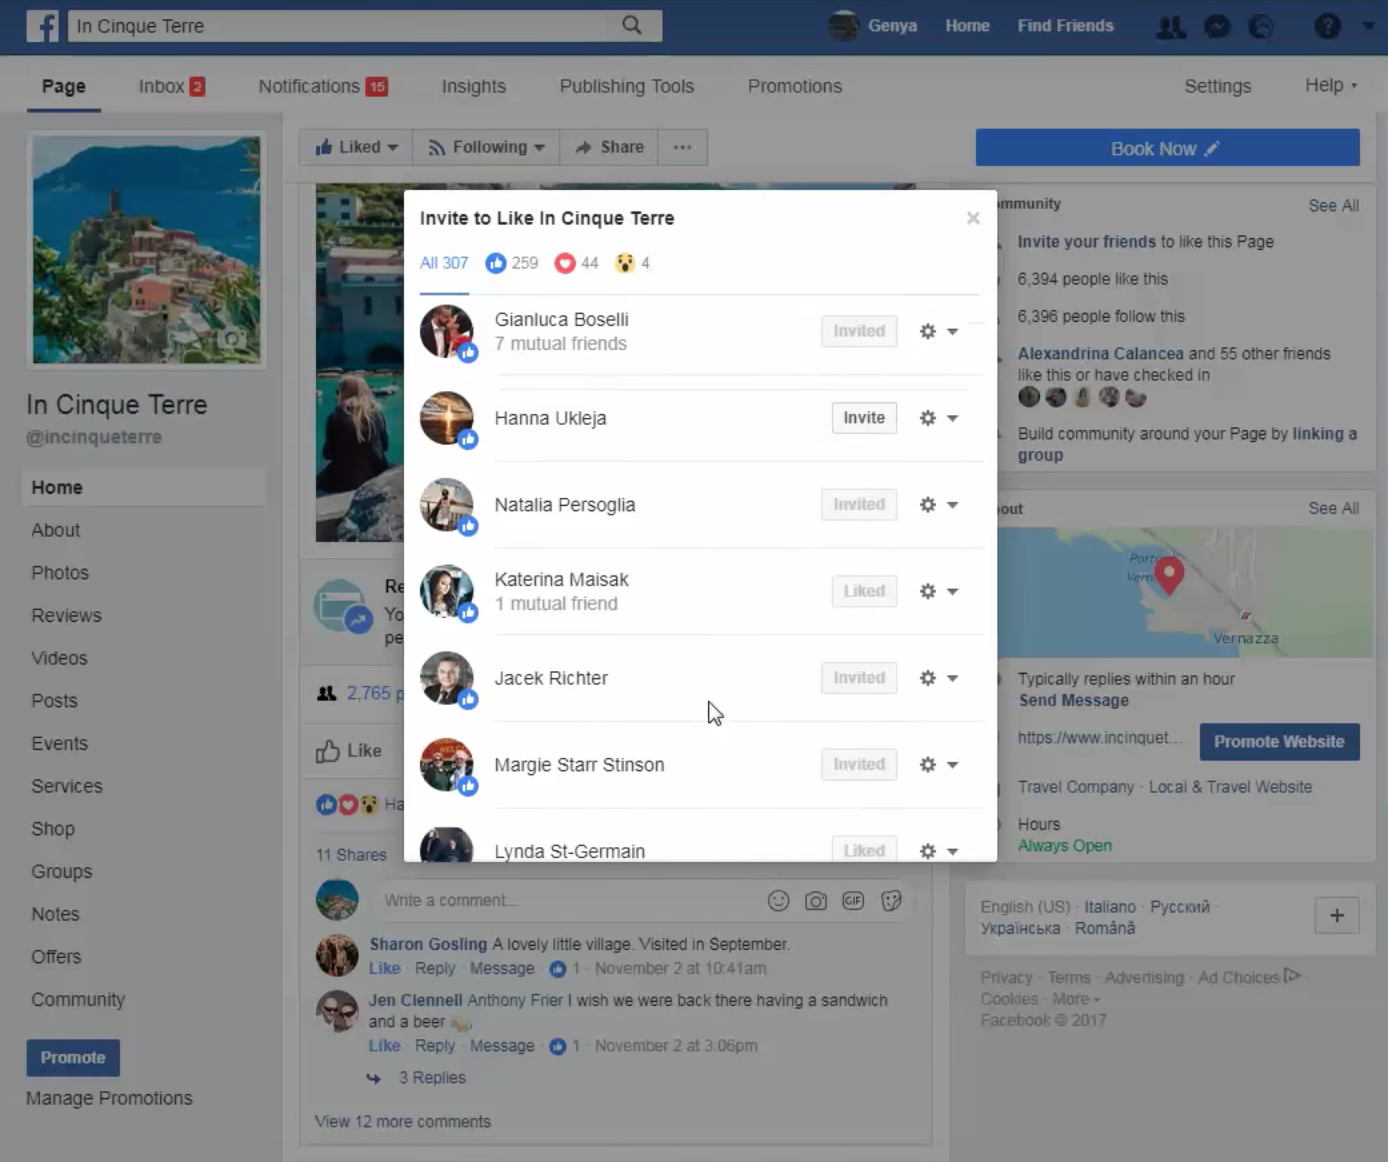Click the search magnifier icon
The image size is (1388, 1162).
click(632, 25)
